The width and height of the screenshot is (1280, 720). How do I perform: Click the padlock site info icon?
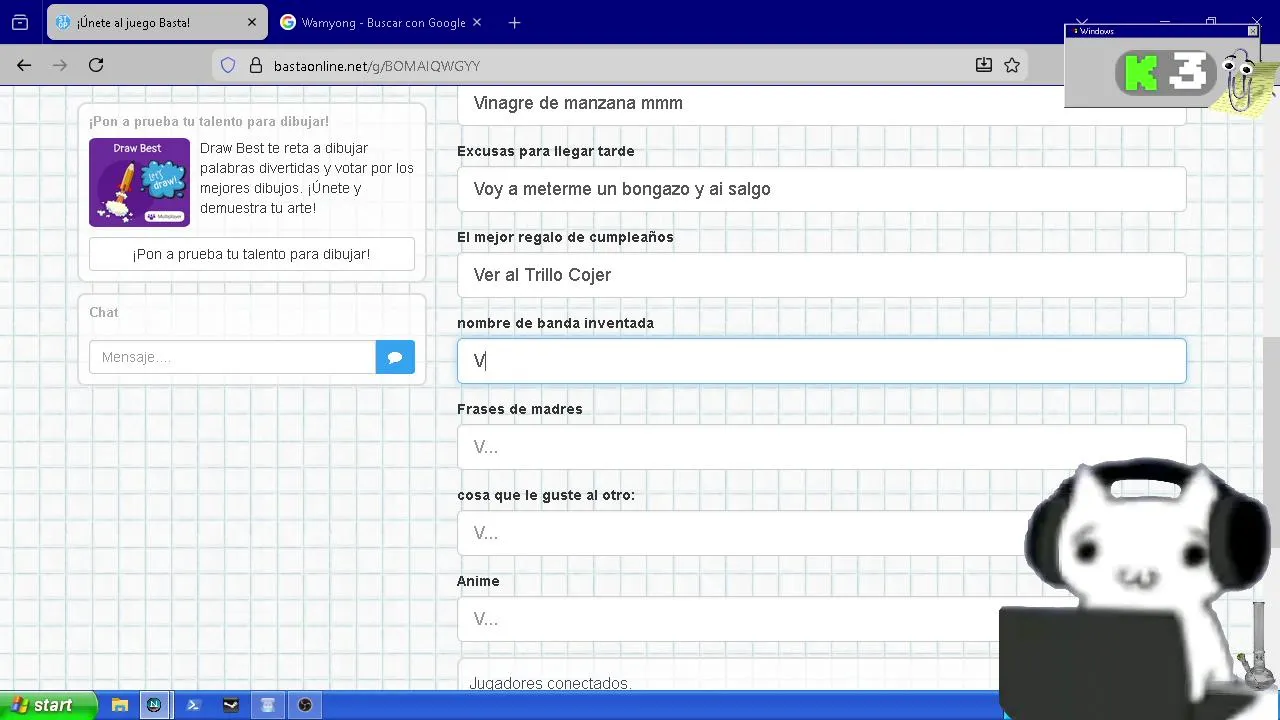tap(255, 65)
